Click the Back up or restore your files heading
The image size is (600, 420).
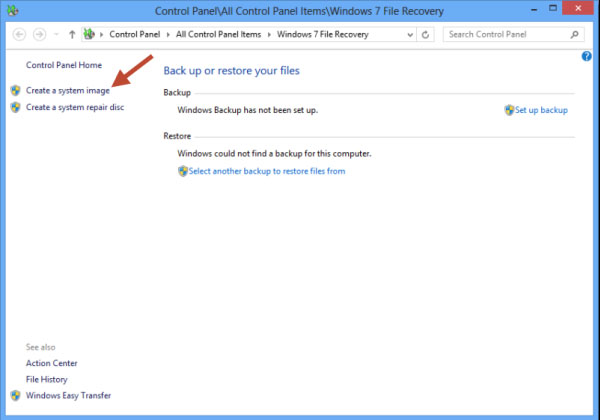pyautogui.click(x=232, y=71)
